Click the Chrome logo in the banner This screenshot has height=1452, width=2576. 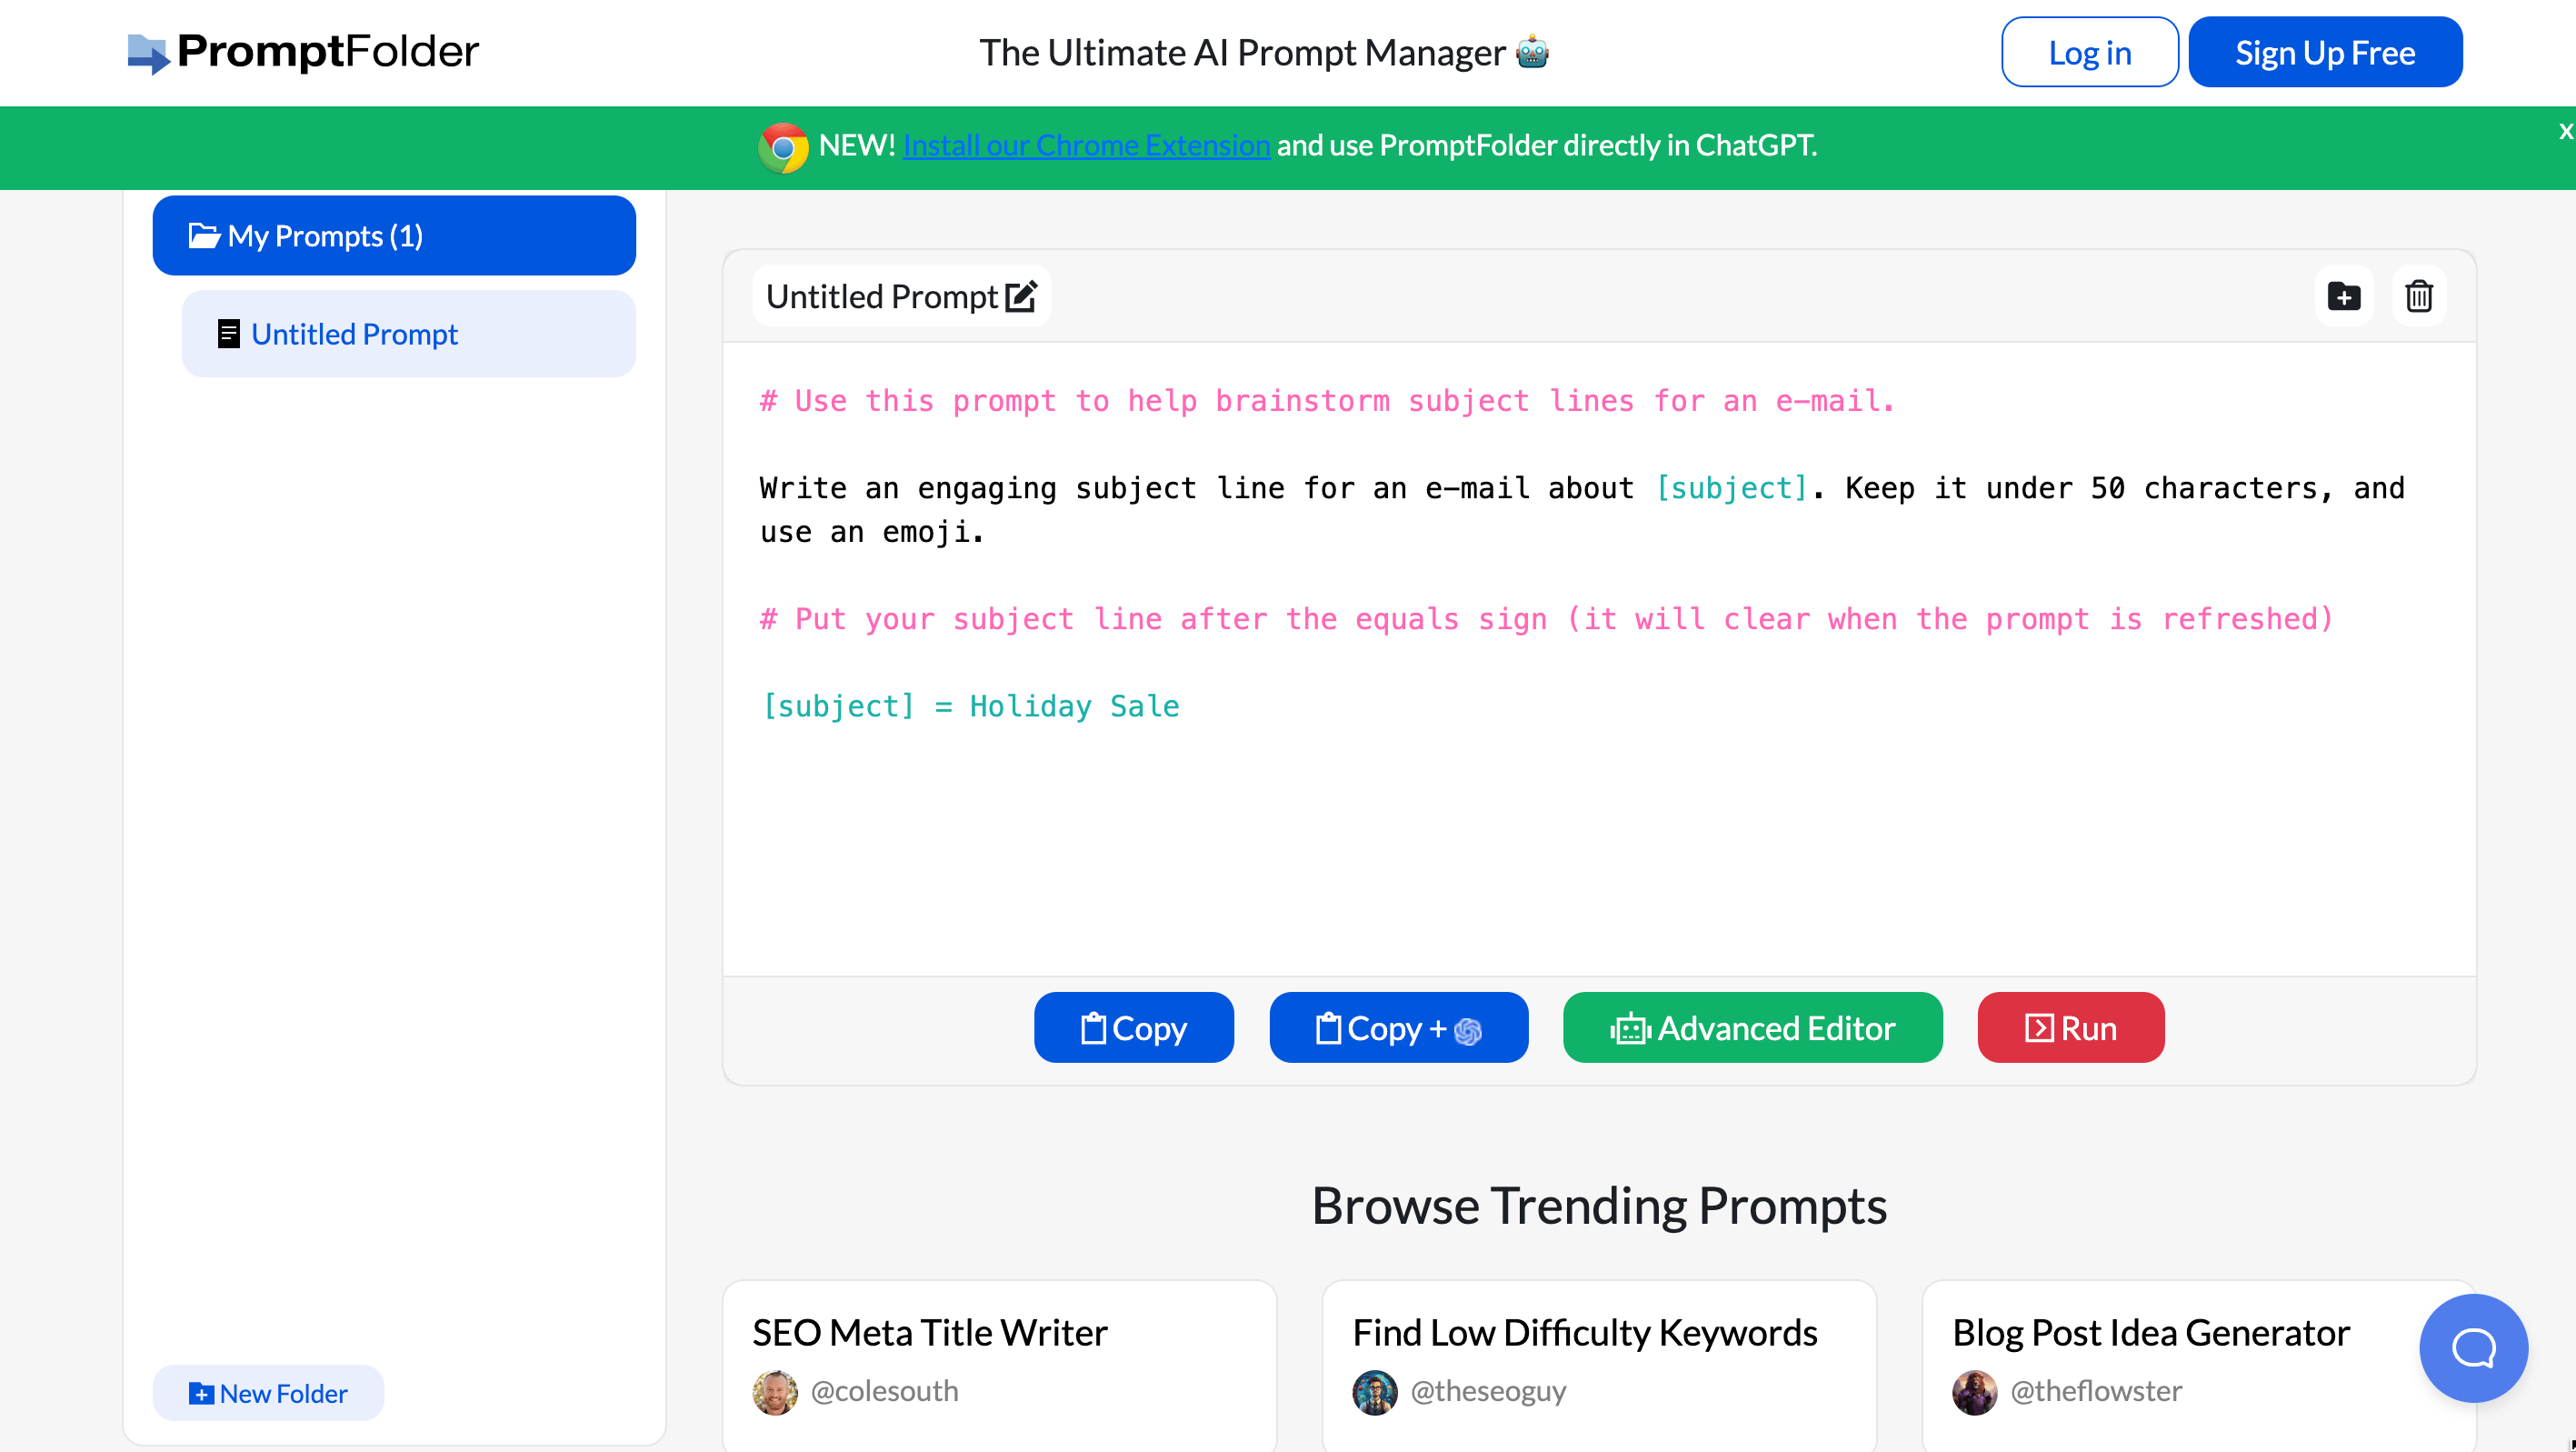(783, 147)
